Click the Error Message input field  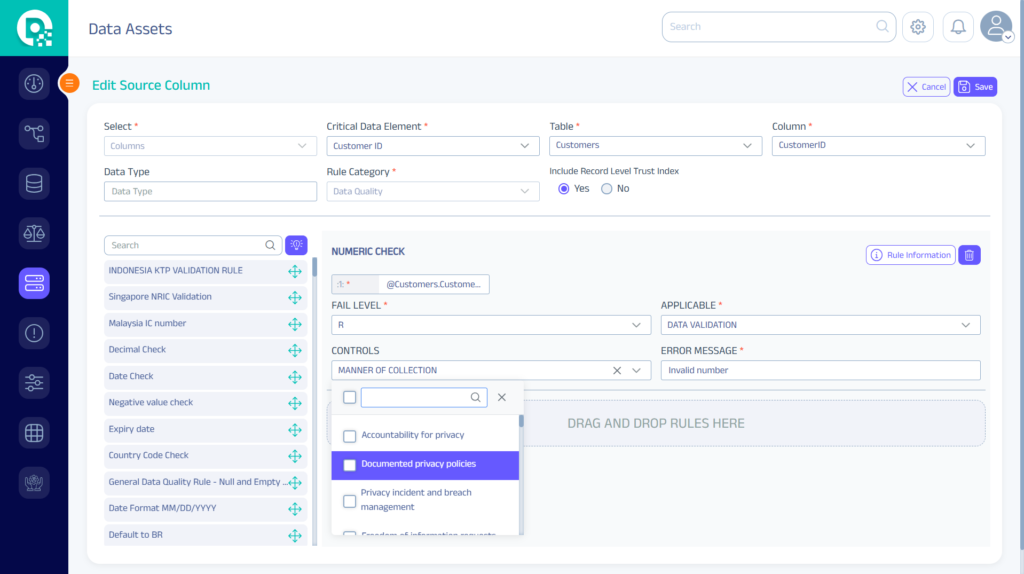click(x=820, y=370)
